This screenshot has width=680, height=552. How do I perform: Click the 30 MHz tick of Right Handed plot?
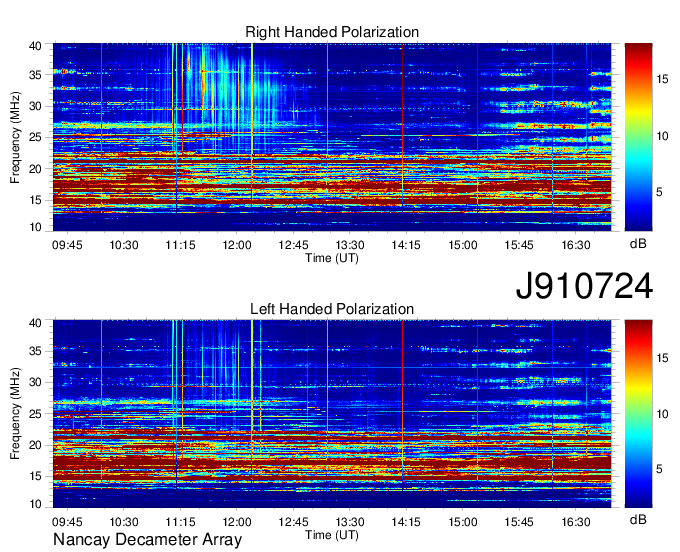pos(36,106)
